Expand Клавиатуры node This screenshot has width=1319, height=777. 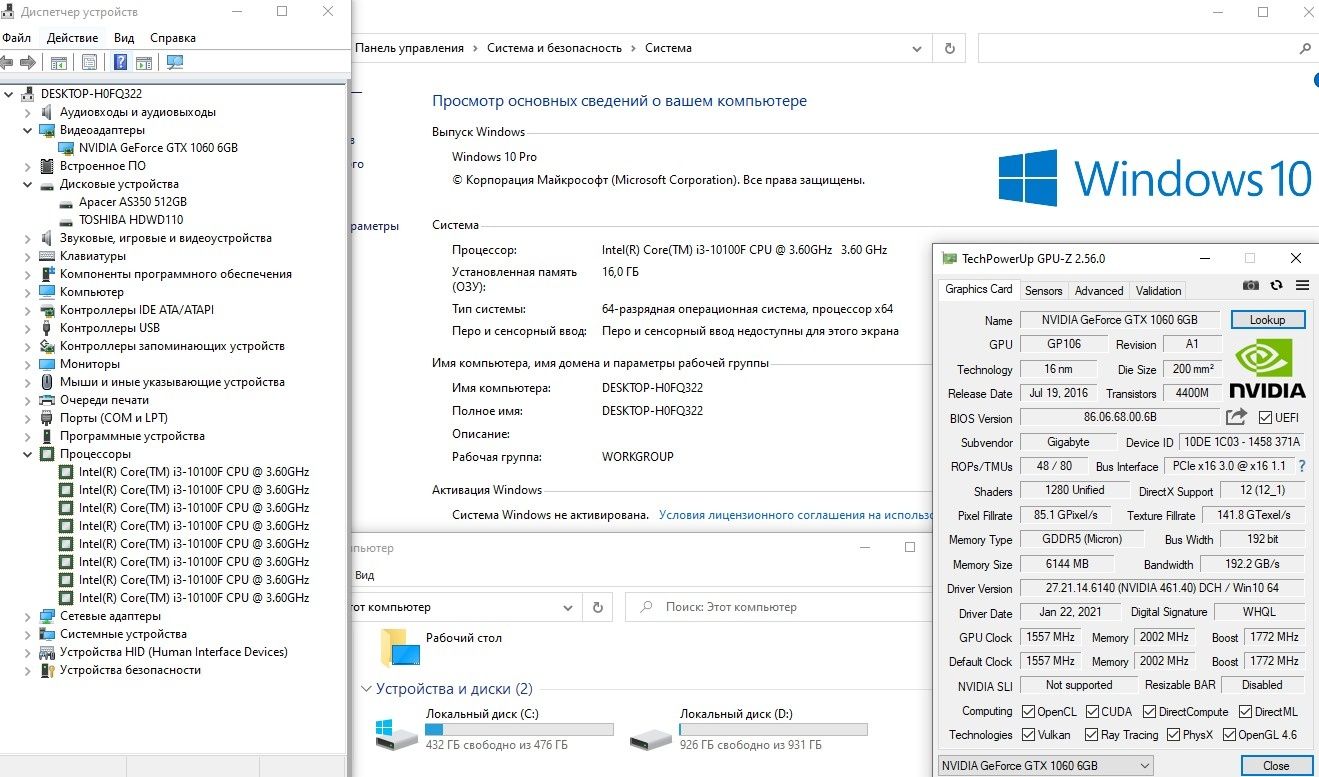(x=28, y=256)
